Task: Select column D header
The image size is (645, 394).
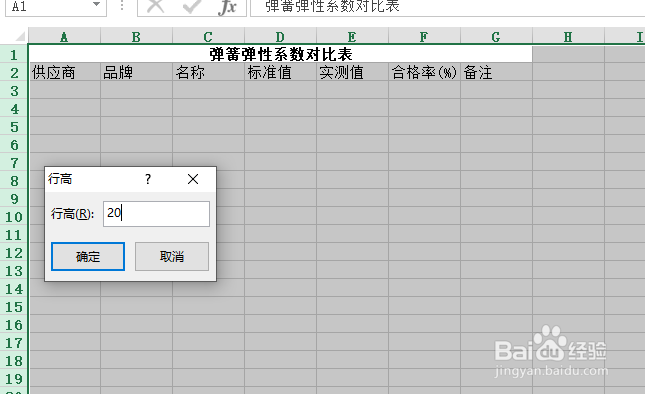Action: tap(280, 37)
